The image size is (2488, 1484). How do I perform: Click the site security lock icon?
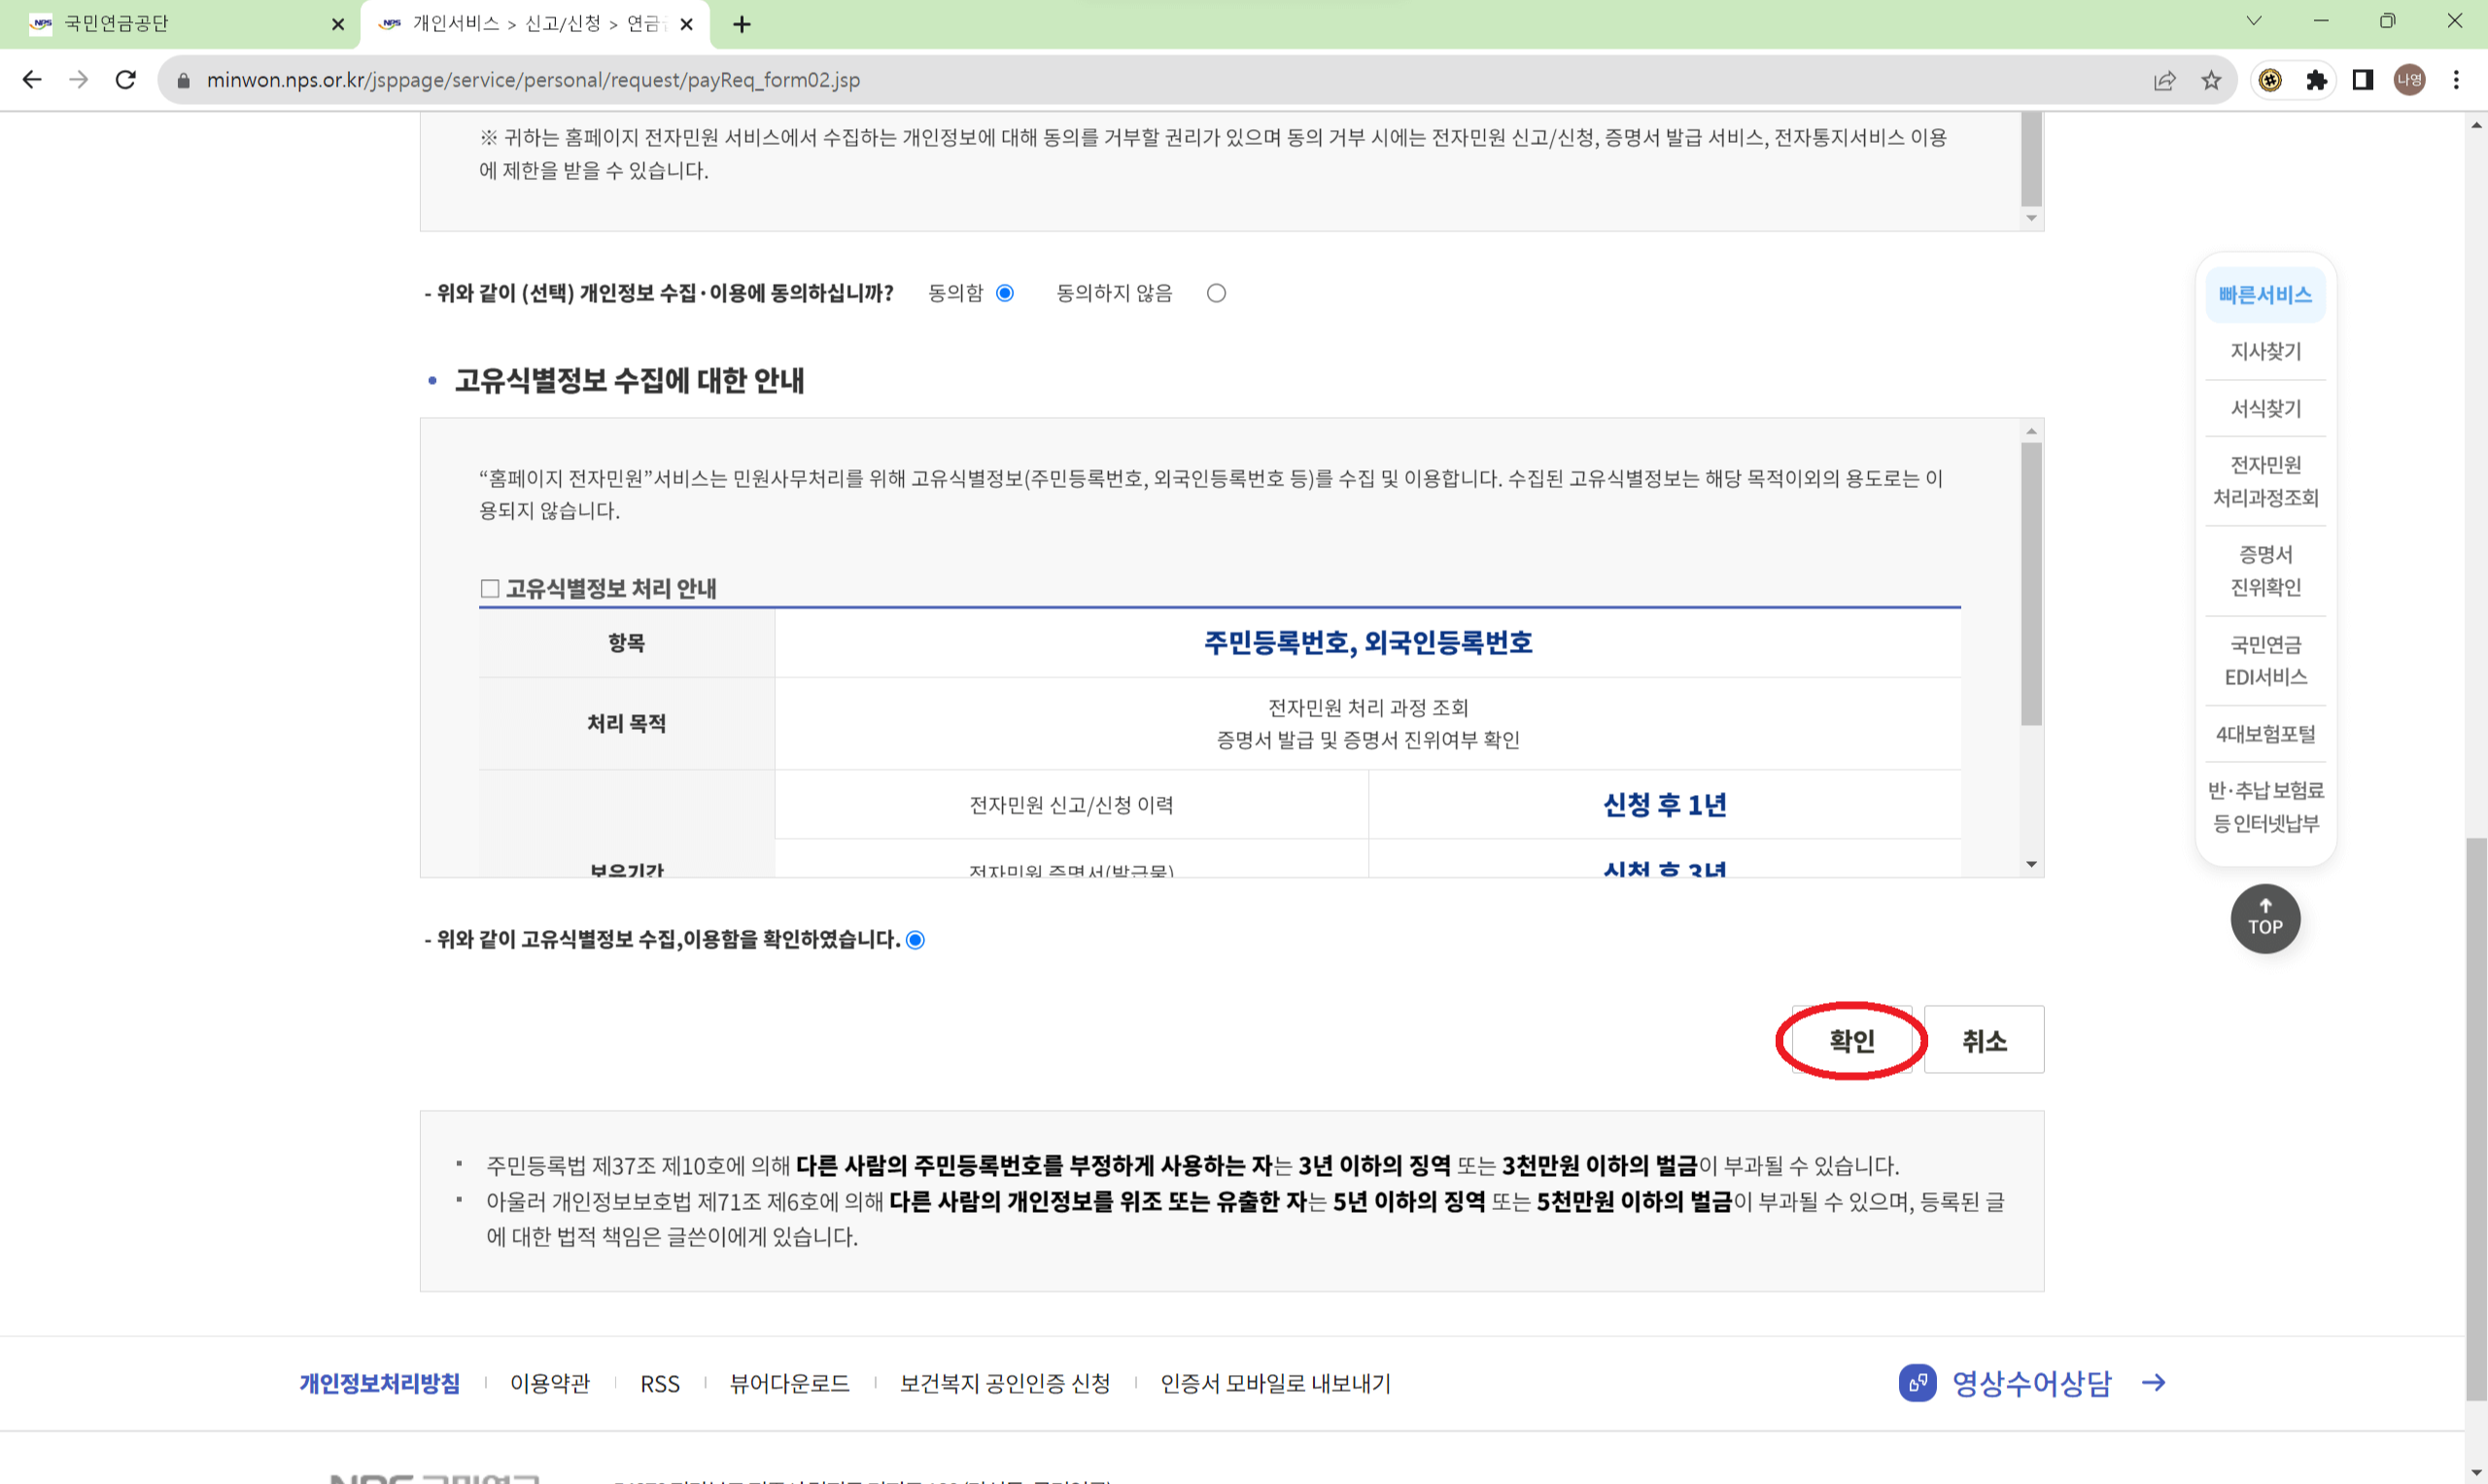pyautogui.click(x=183, y=80)
